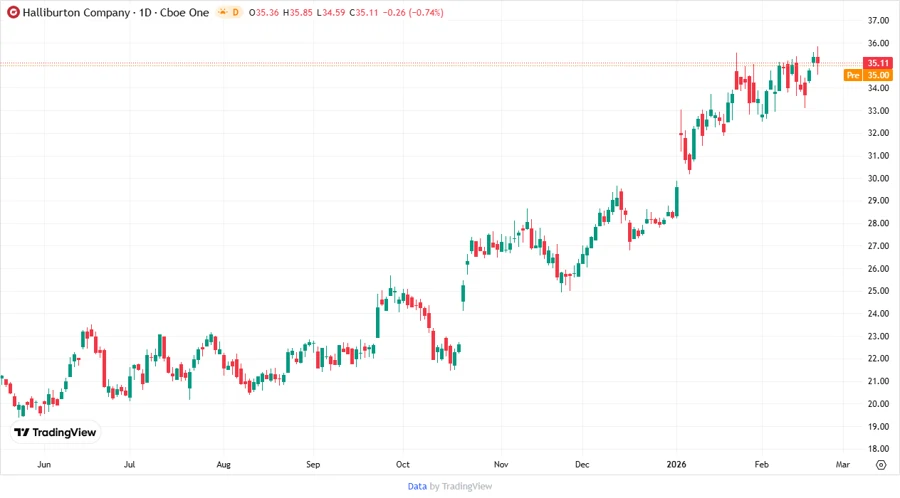Image resolution: width=900 pixels, height=498 pixels.
Task: Click the low value L34.59
Action: click(x=331, y=12)
